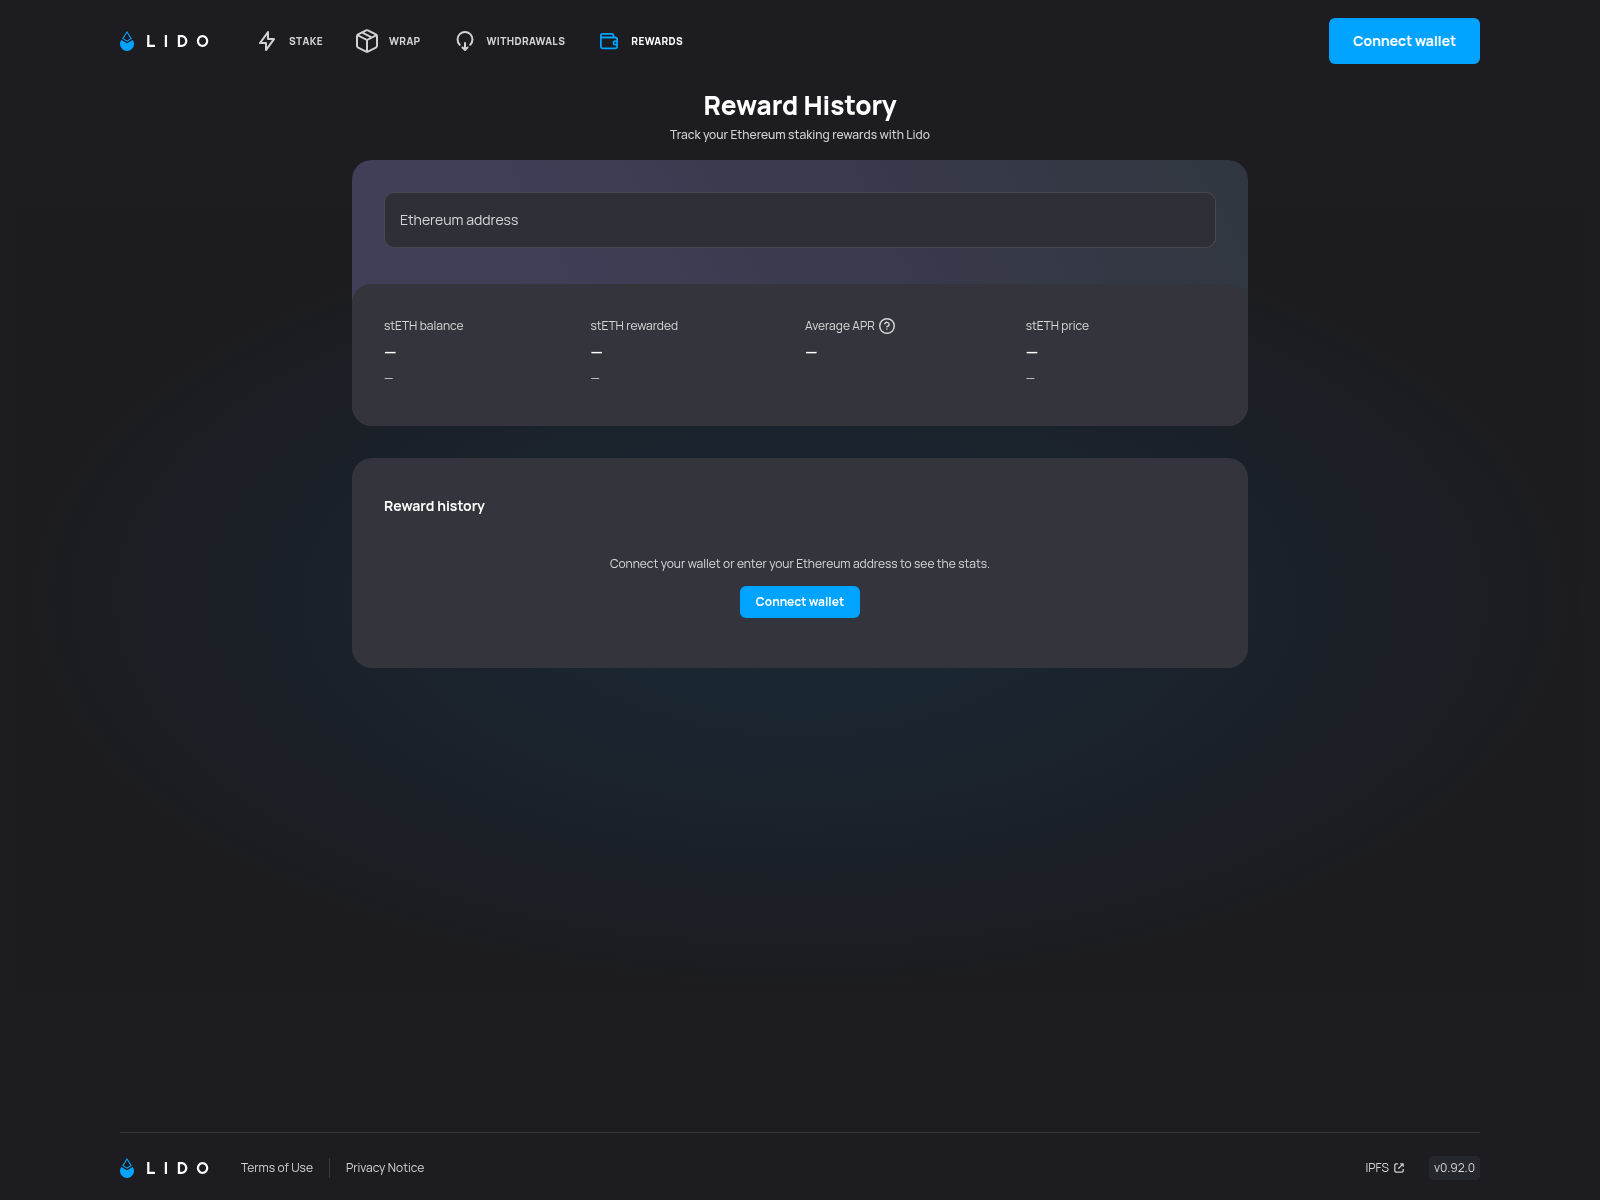Click 'Track your Ethereum staking rewards' subtitle

(x=800, y=135)
